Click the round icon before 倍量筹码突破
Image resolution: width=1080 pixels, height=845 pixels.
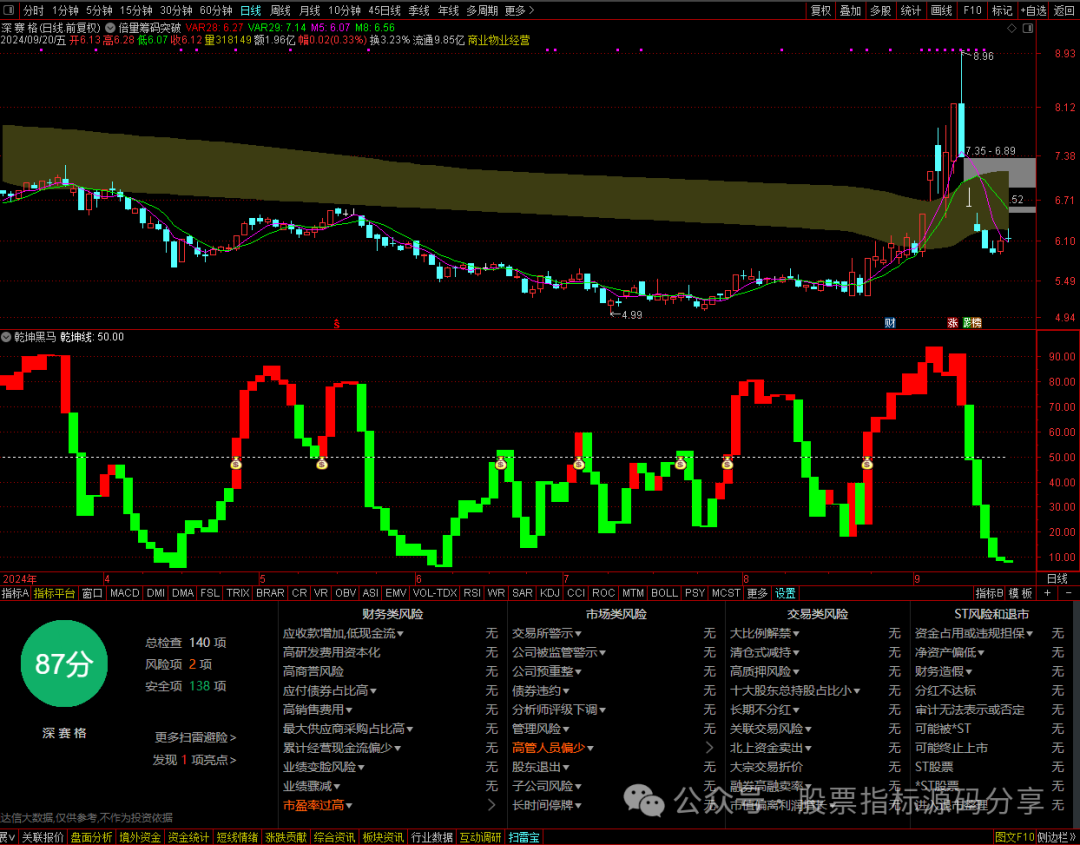tap(110, 28)
